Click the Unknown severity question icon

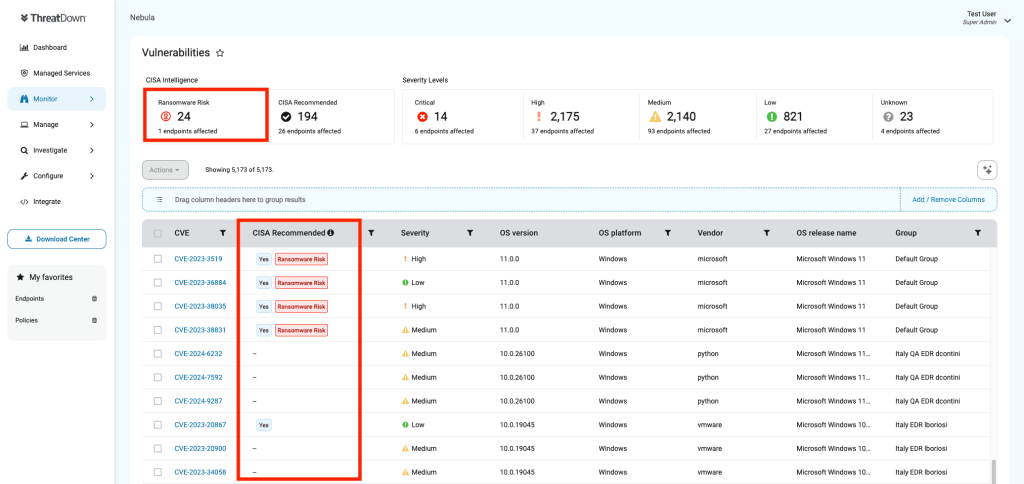click(888, 117)
